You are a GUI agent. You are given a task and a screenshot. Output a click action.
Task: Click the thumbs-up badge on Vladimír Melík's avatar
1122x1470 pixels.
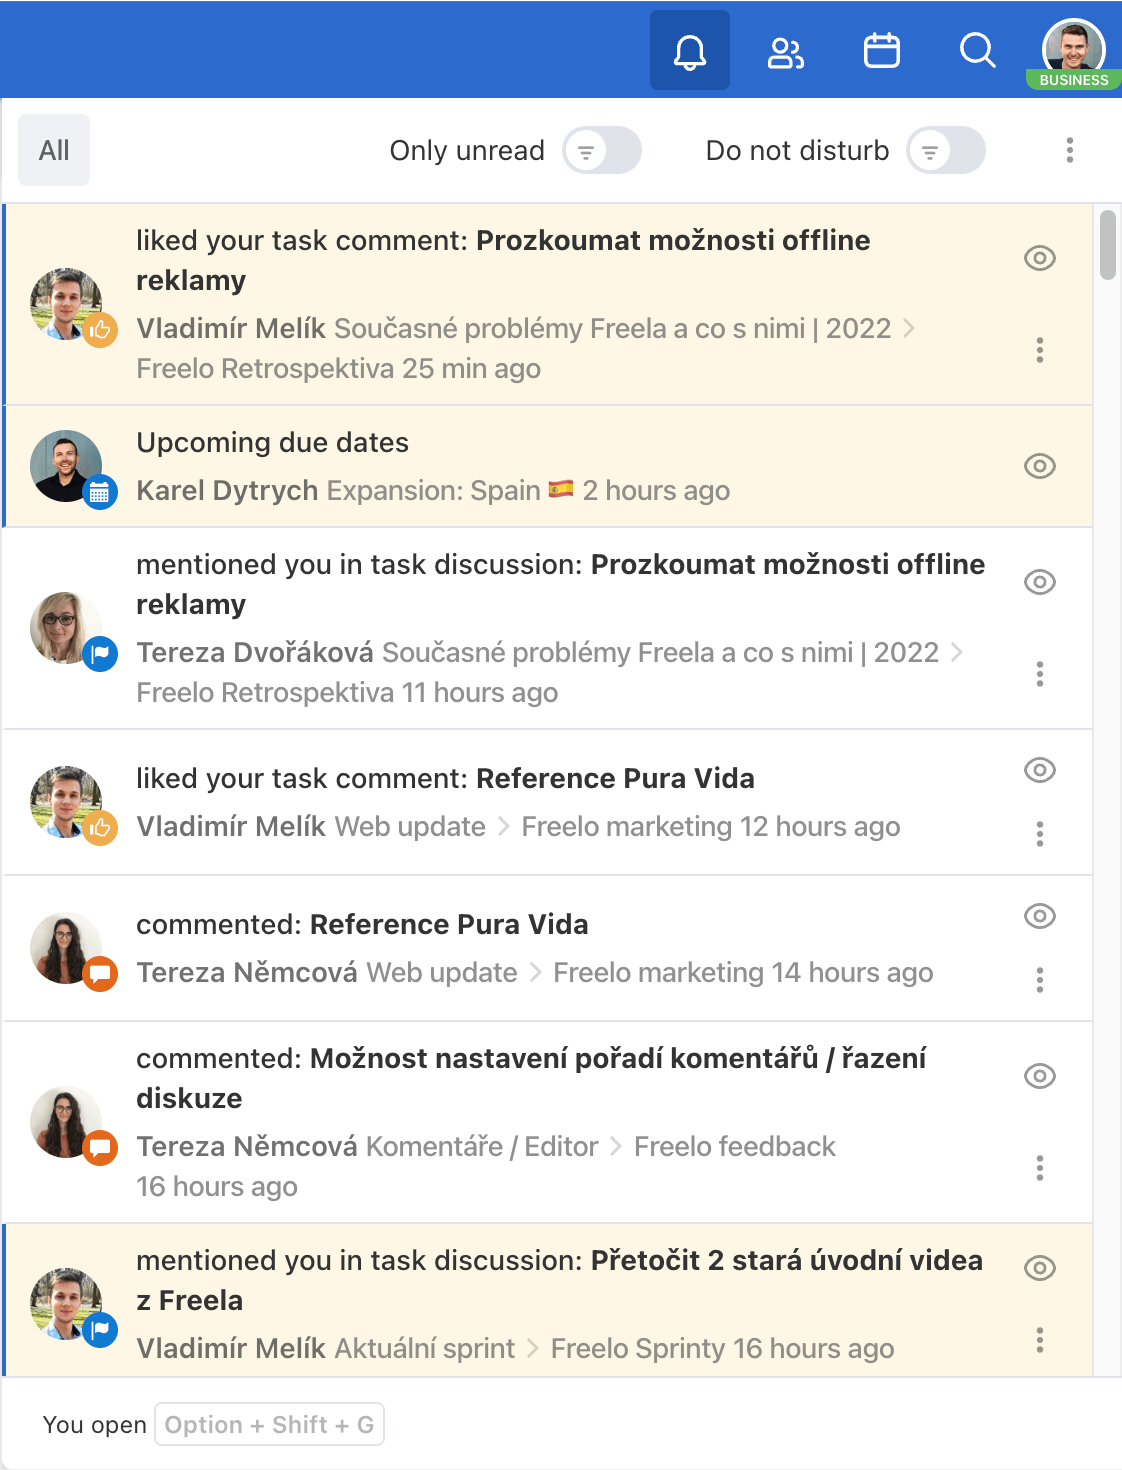pos(100,330)
